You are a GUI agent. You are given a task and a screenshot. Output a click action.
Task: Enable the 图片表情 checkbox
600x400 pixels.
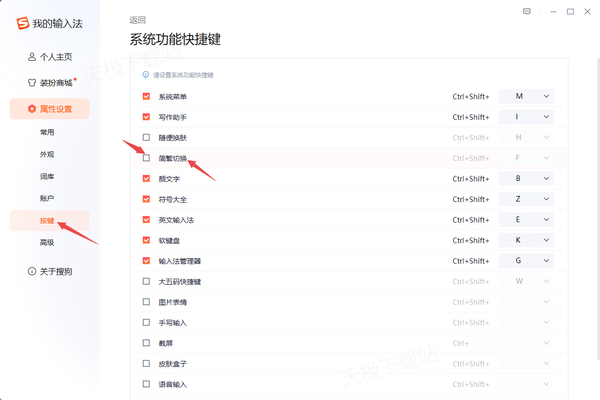(146, 302)
